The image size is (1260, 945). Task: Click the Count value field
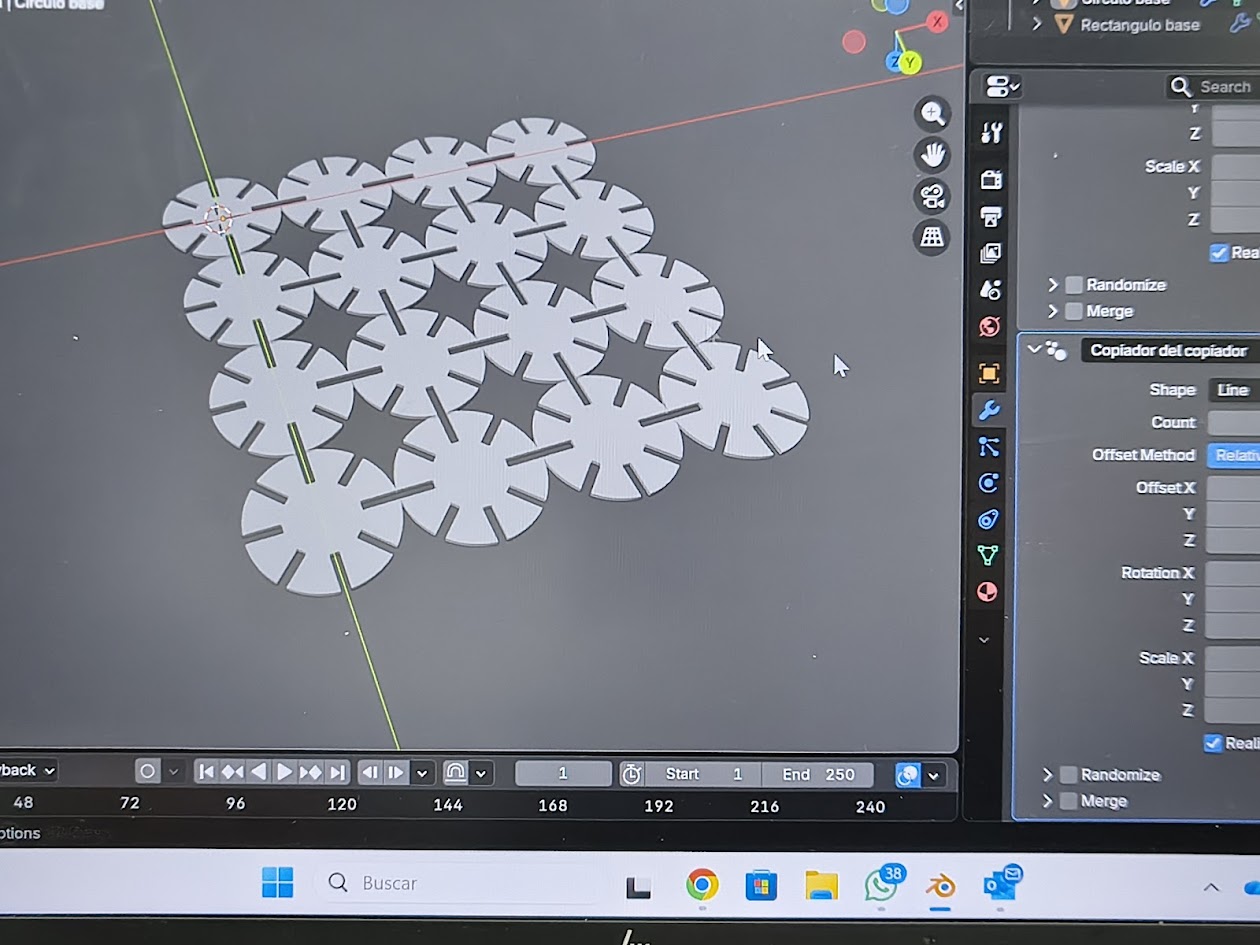1234,422
